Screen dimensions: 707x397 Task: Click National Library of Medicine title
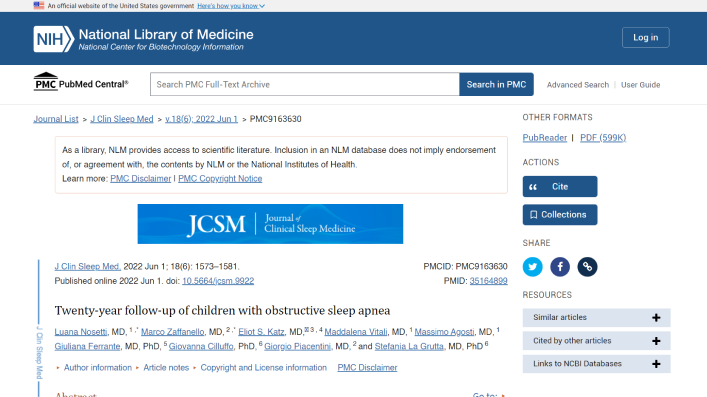(x=166, y=34)
